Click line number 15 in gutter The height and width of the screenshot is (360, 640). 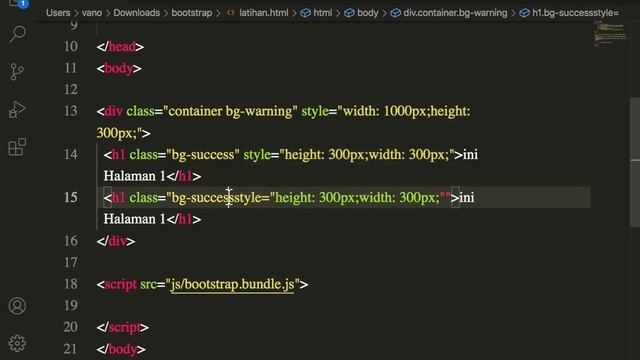[71, 198]
